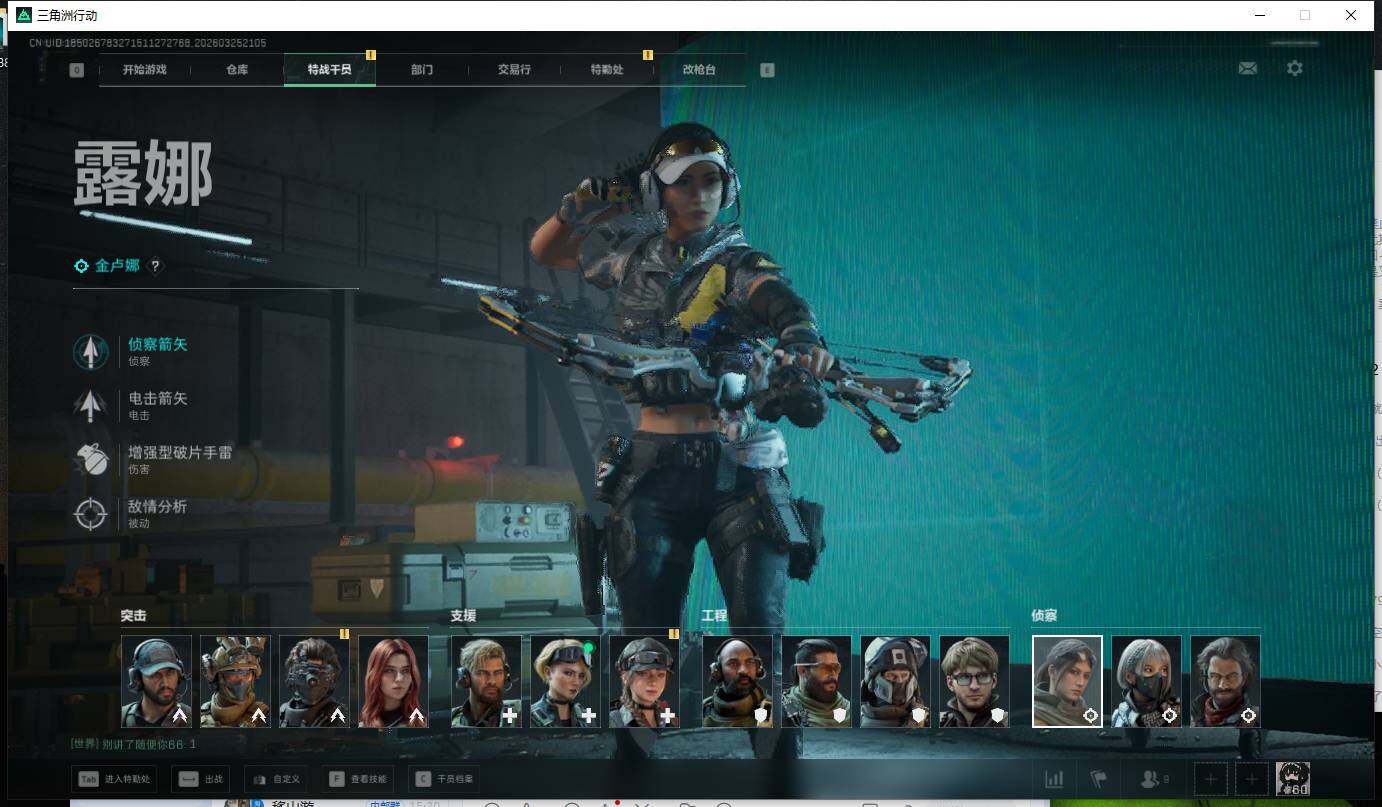Select support operator with goggles on head
This screenshot has height=807, width=1382.
click(566, 681)
